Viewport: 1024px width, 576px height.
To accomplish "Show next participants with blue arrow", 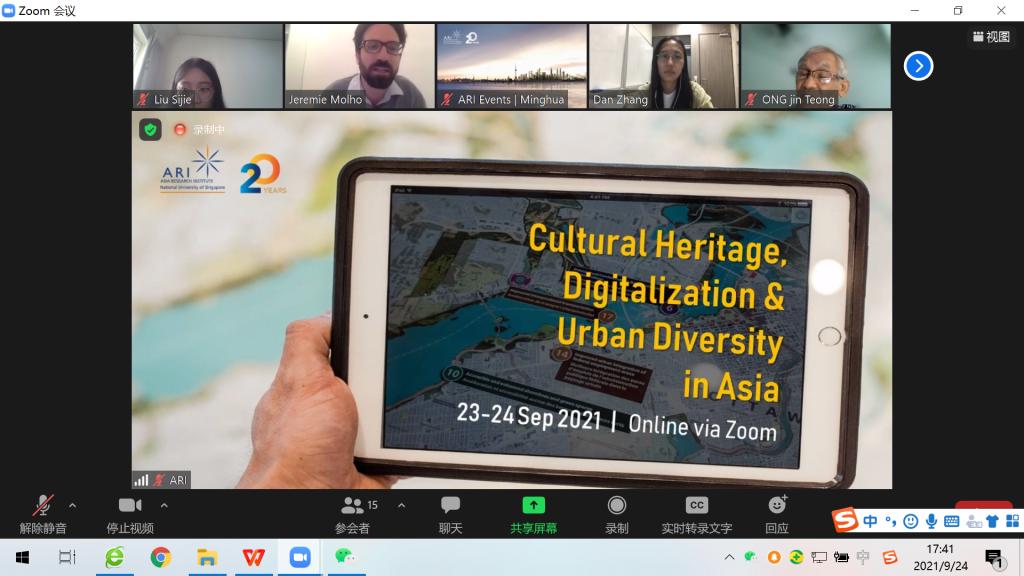I will 918,66.
